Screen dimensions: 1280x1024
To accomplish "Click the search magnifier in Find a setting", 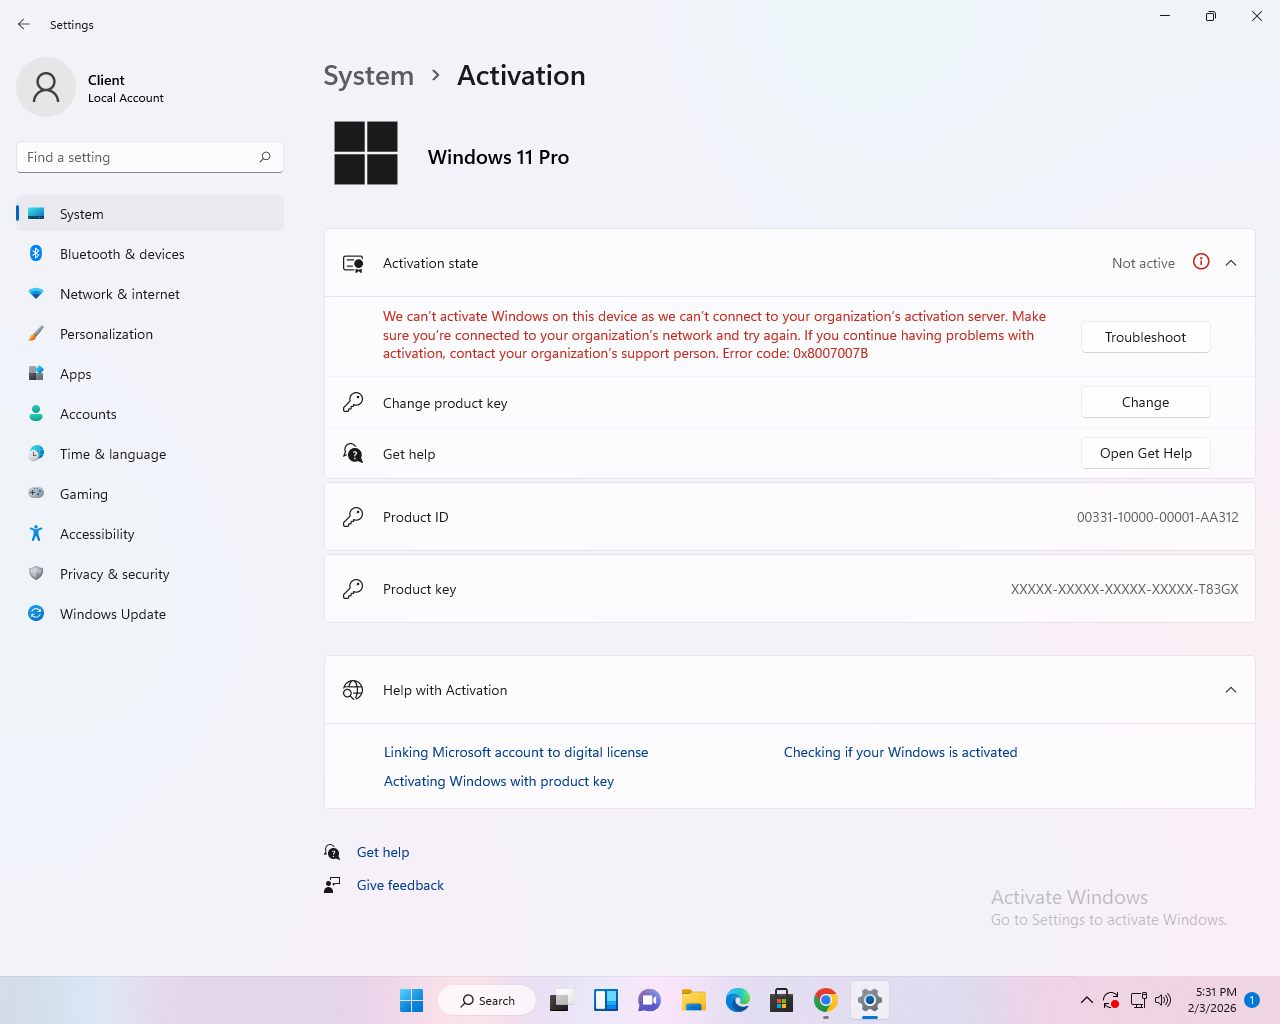I will tap(265, 157).
